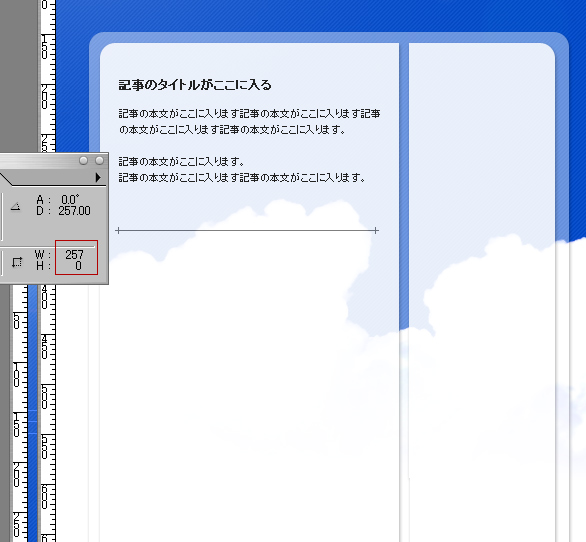This screenshot has width=586, height=542.
Task: Click the Info panel minimize round button
Action: point(83,160)
